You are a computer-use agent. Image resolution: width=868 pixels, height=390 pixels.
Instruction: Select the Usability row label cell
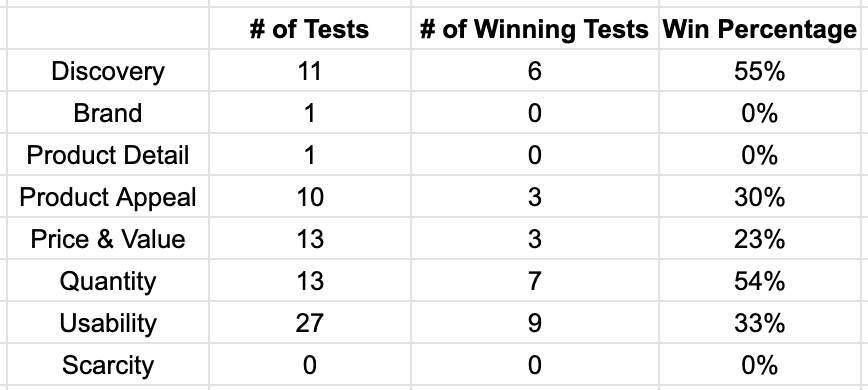[x=108, y=323]
